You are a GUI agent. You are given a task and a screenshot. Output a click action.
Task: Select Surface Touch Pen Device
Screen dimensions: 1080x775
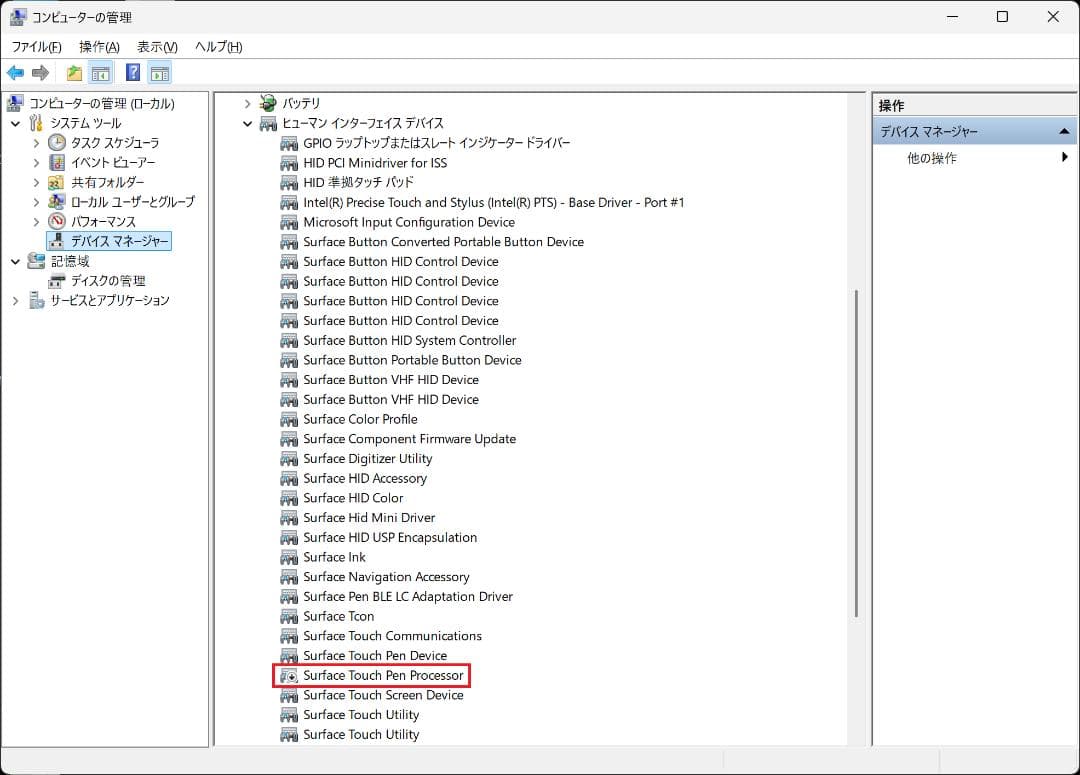(375, 656)
